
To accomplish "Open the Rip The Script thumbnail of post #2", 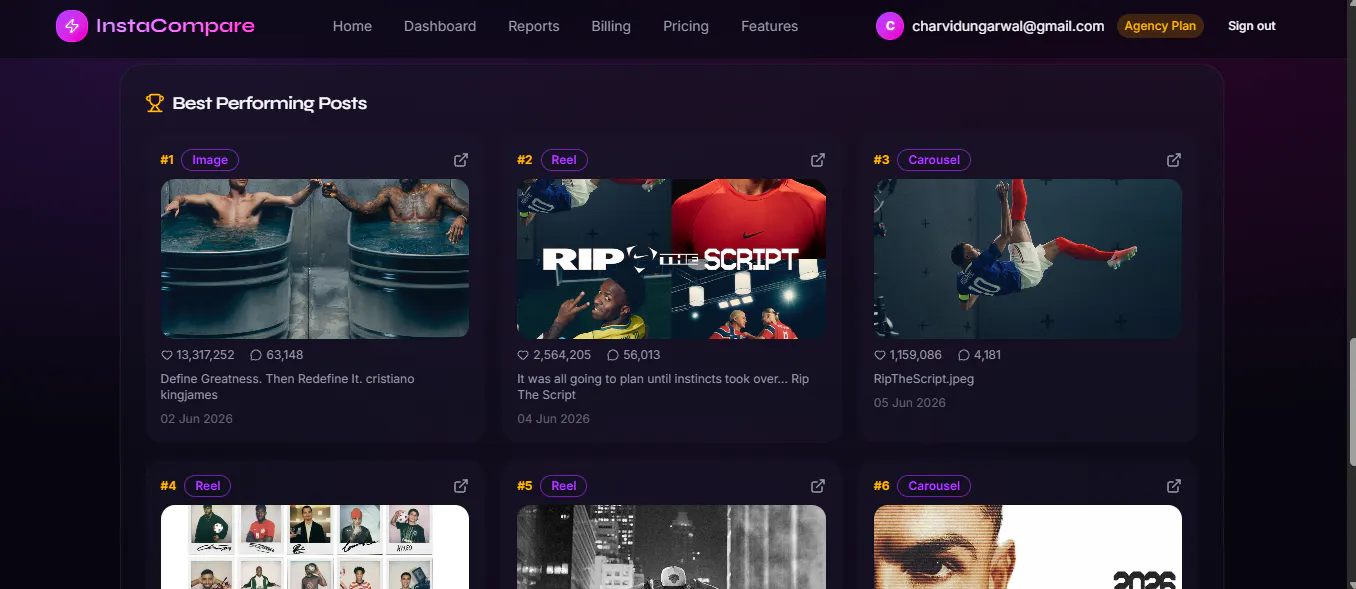I will [671, 259].
